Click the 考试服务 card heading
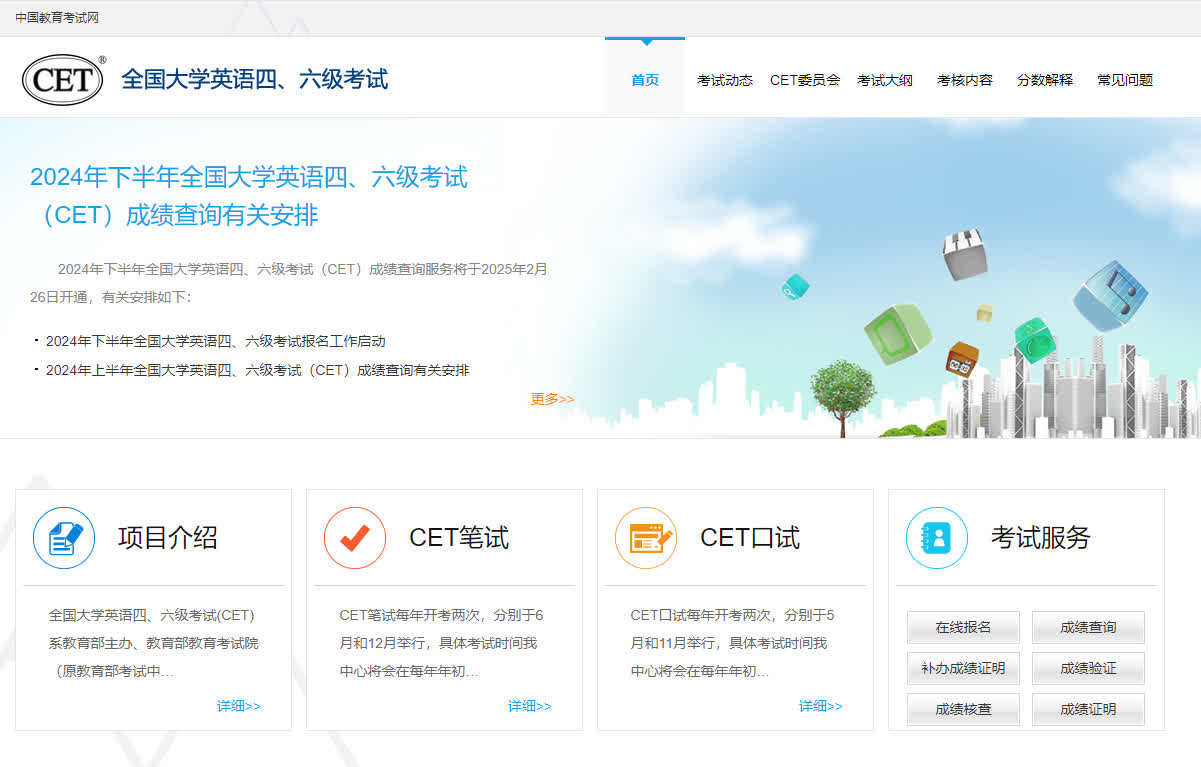 [1041, 538]
